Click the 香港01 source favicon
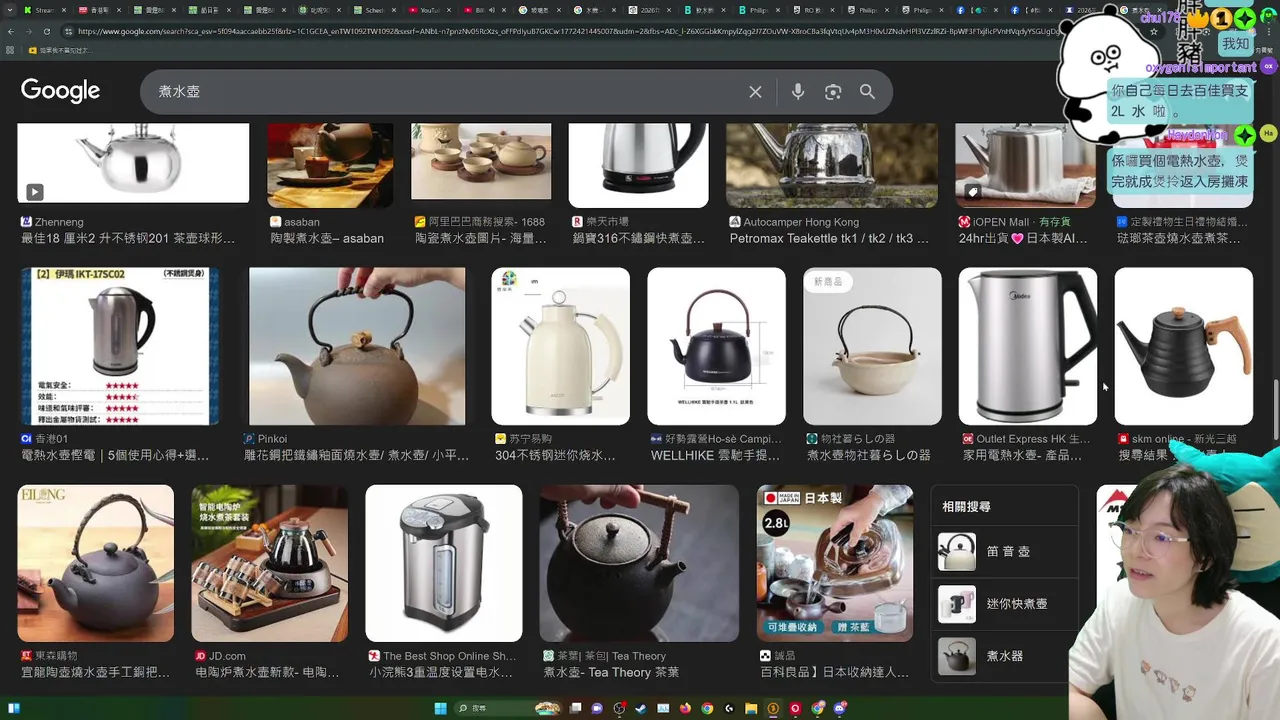Screen dimensions: 1280x720 (26, 439)
